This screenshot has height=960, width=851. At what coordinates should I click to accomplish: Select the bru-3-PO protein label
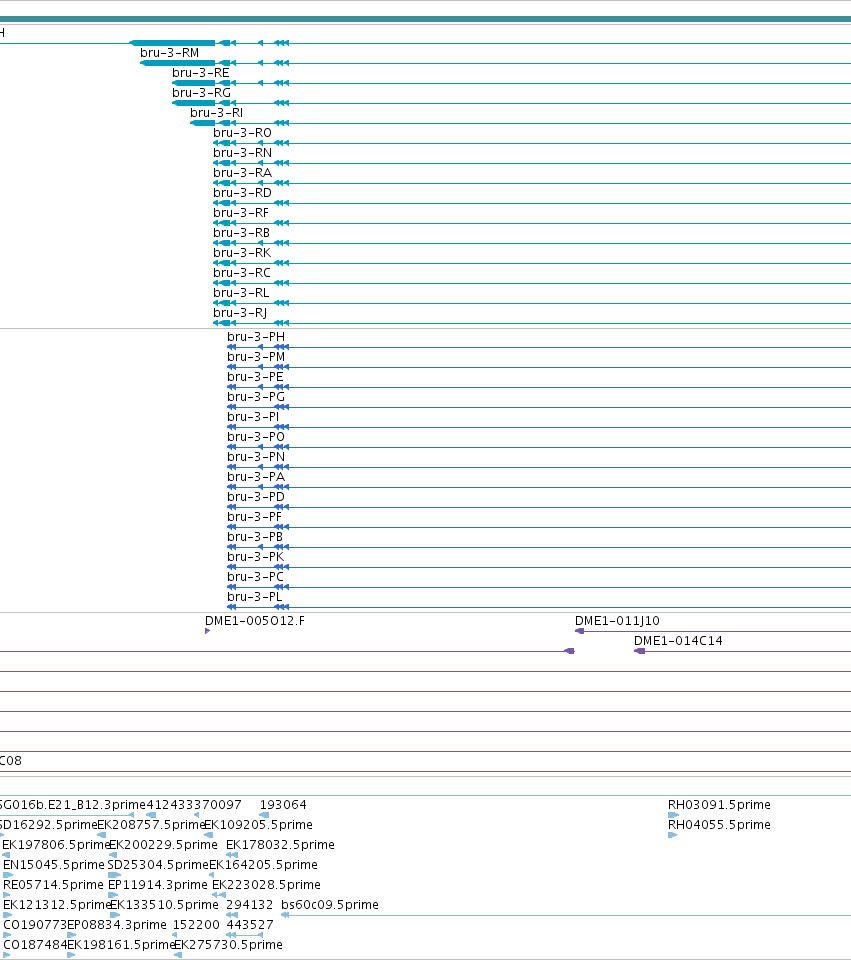[256, 437]
